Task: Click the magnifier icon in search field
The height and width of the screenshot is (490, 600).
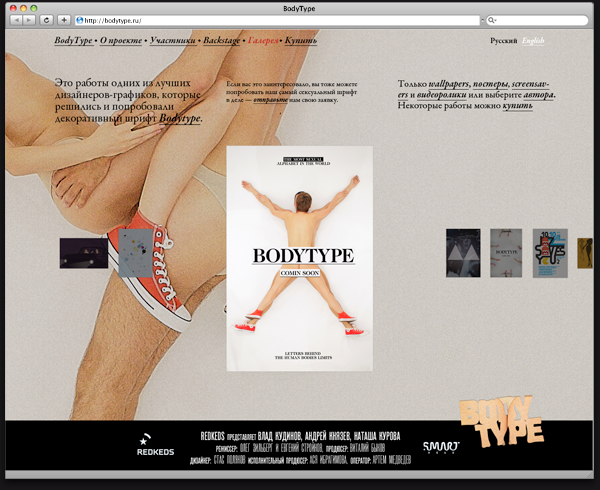Action: [492, 21]
